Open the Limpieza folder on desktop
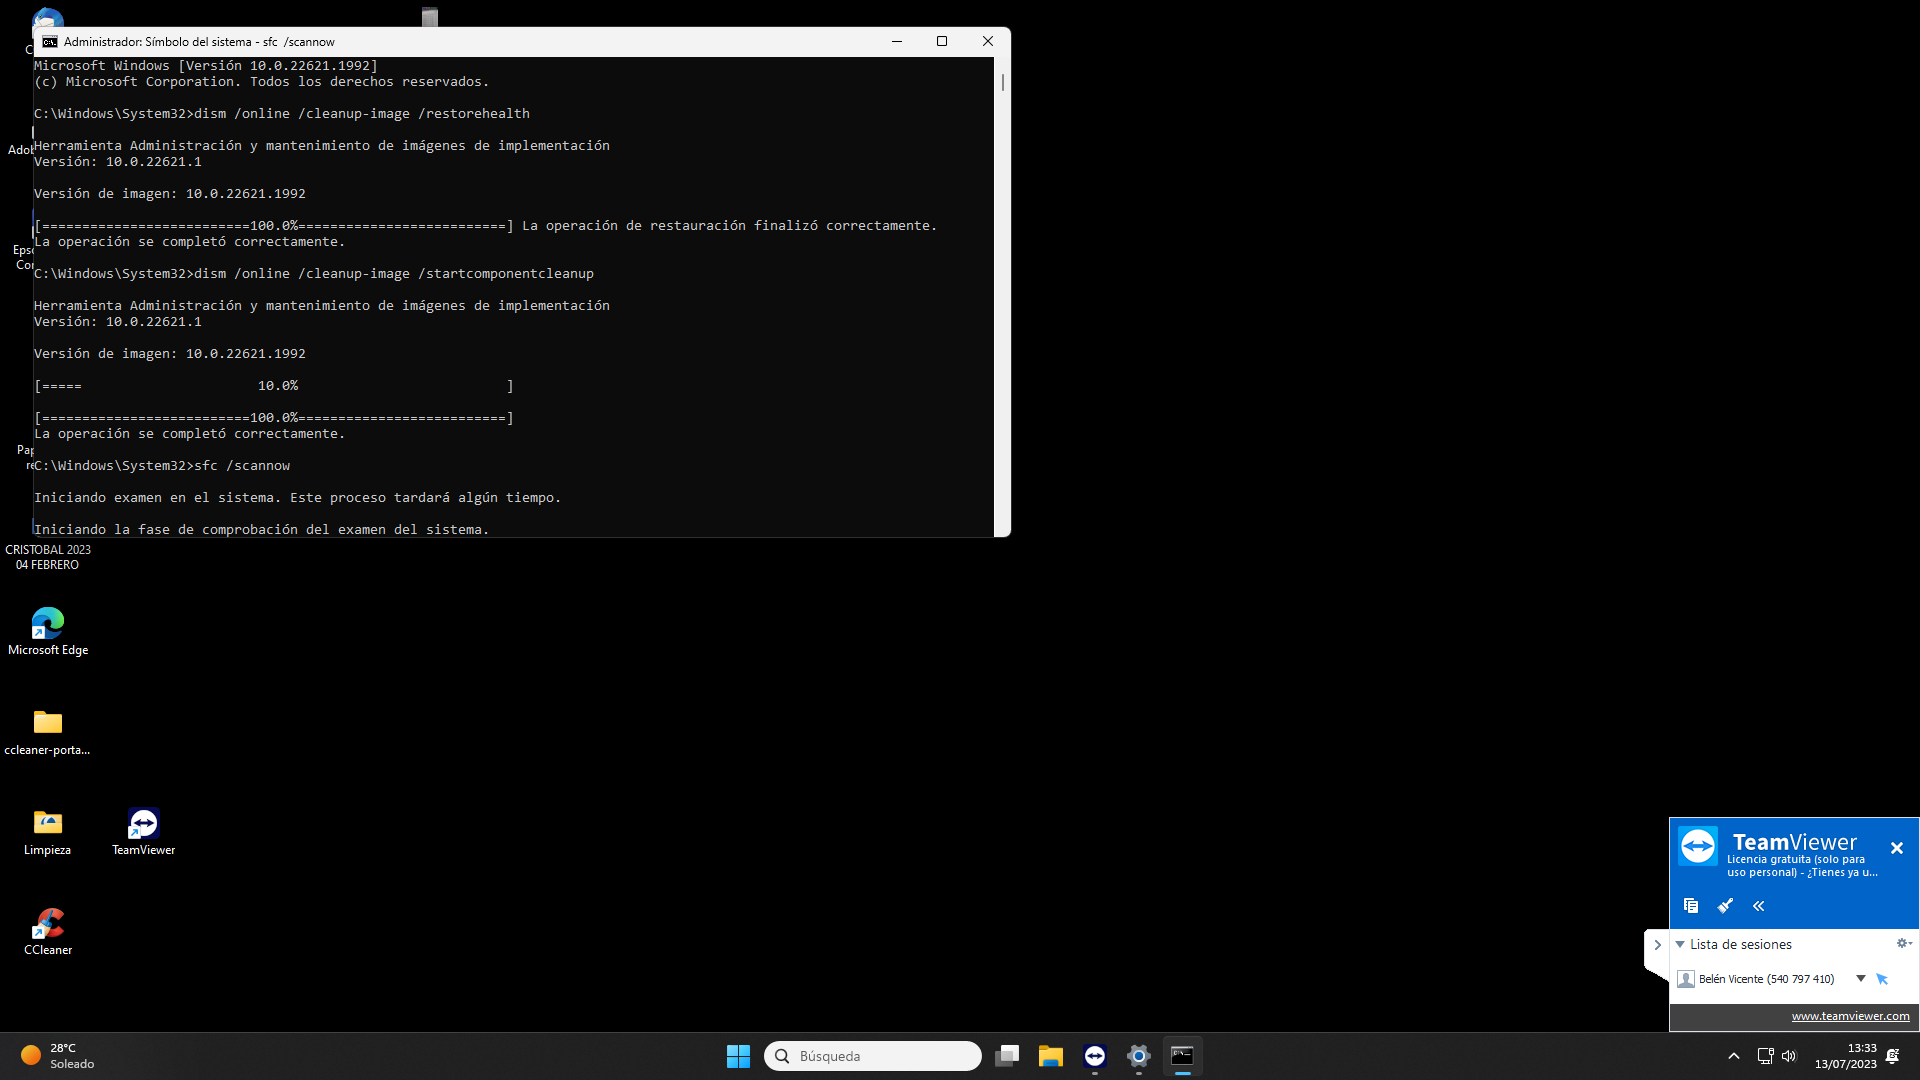 point(48,830)
